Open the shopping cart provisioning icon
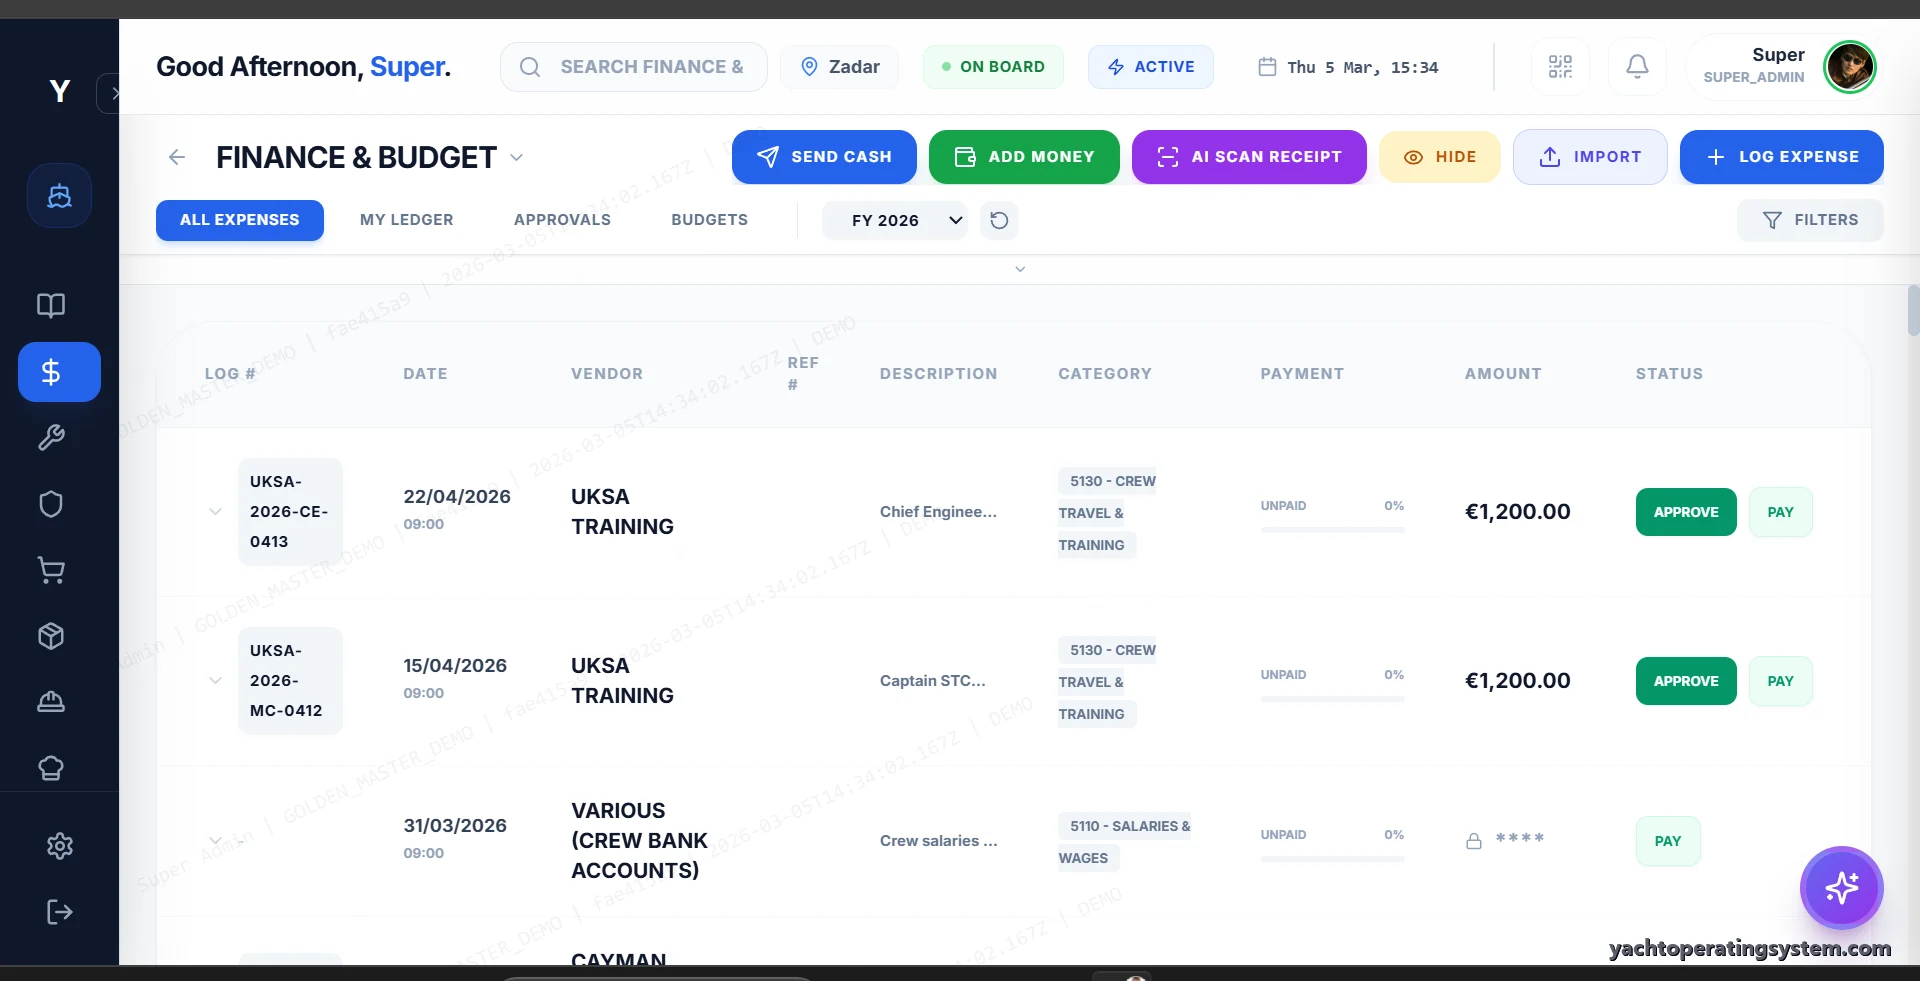Viewport: 1920px width, 981px height. pyautogui.click(x=50, y=570)
